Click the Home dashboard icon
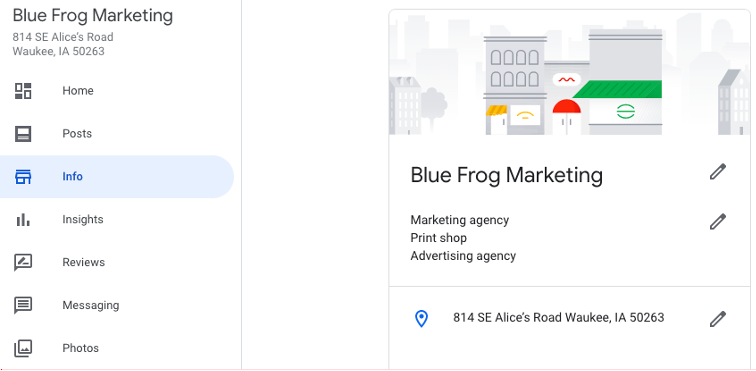Viewport: 756px width, 371px height. (23, 91)
